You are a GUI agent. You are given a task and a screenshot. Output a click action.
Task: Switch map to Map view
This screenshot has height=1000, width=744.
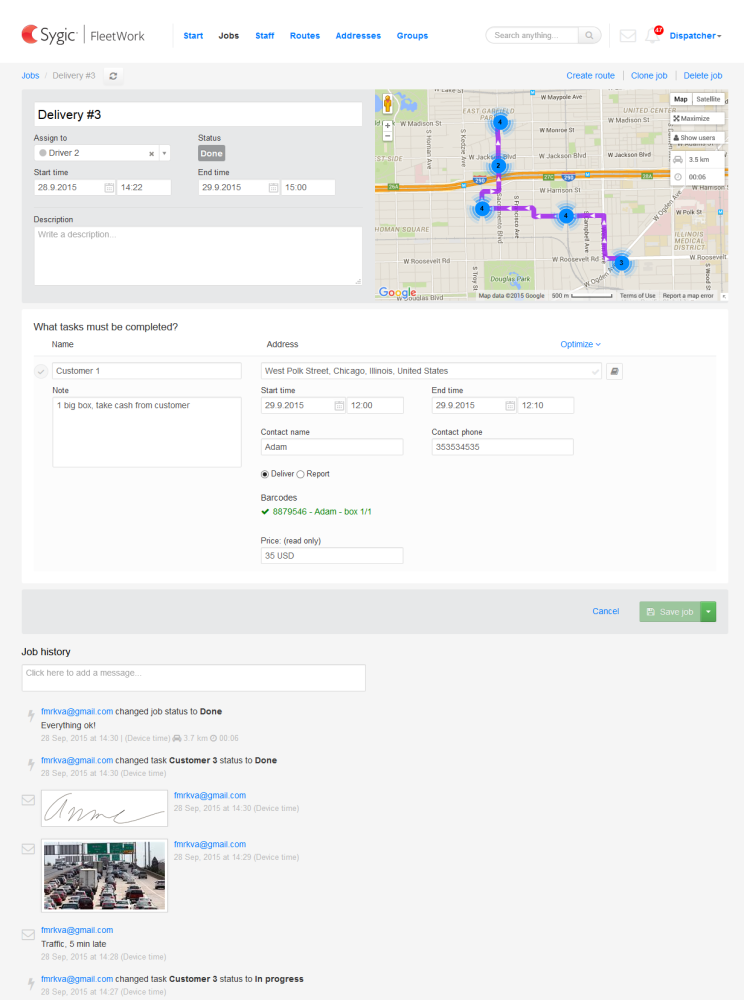point(681,99)
